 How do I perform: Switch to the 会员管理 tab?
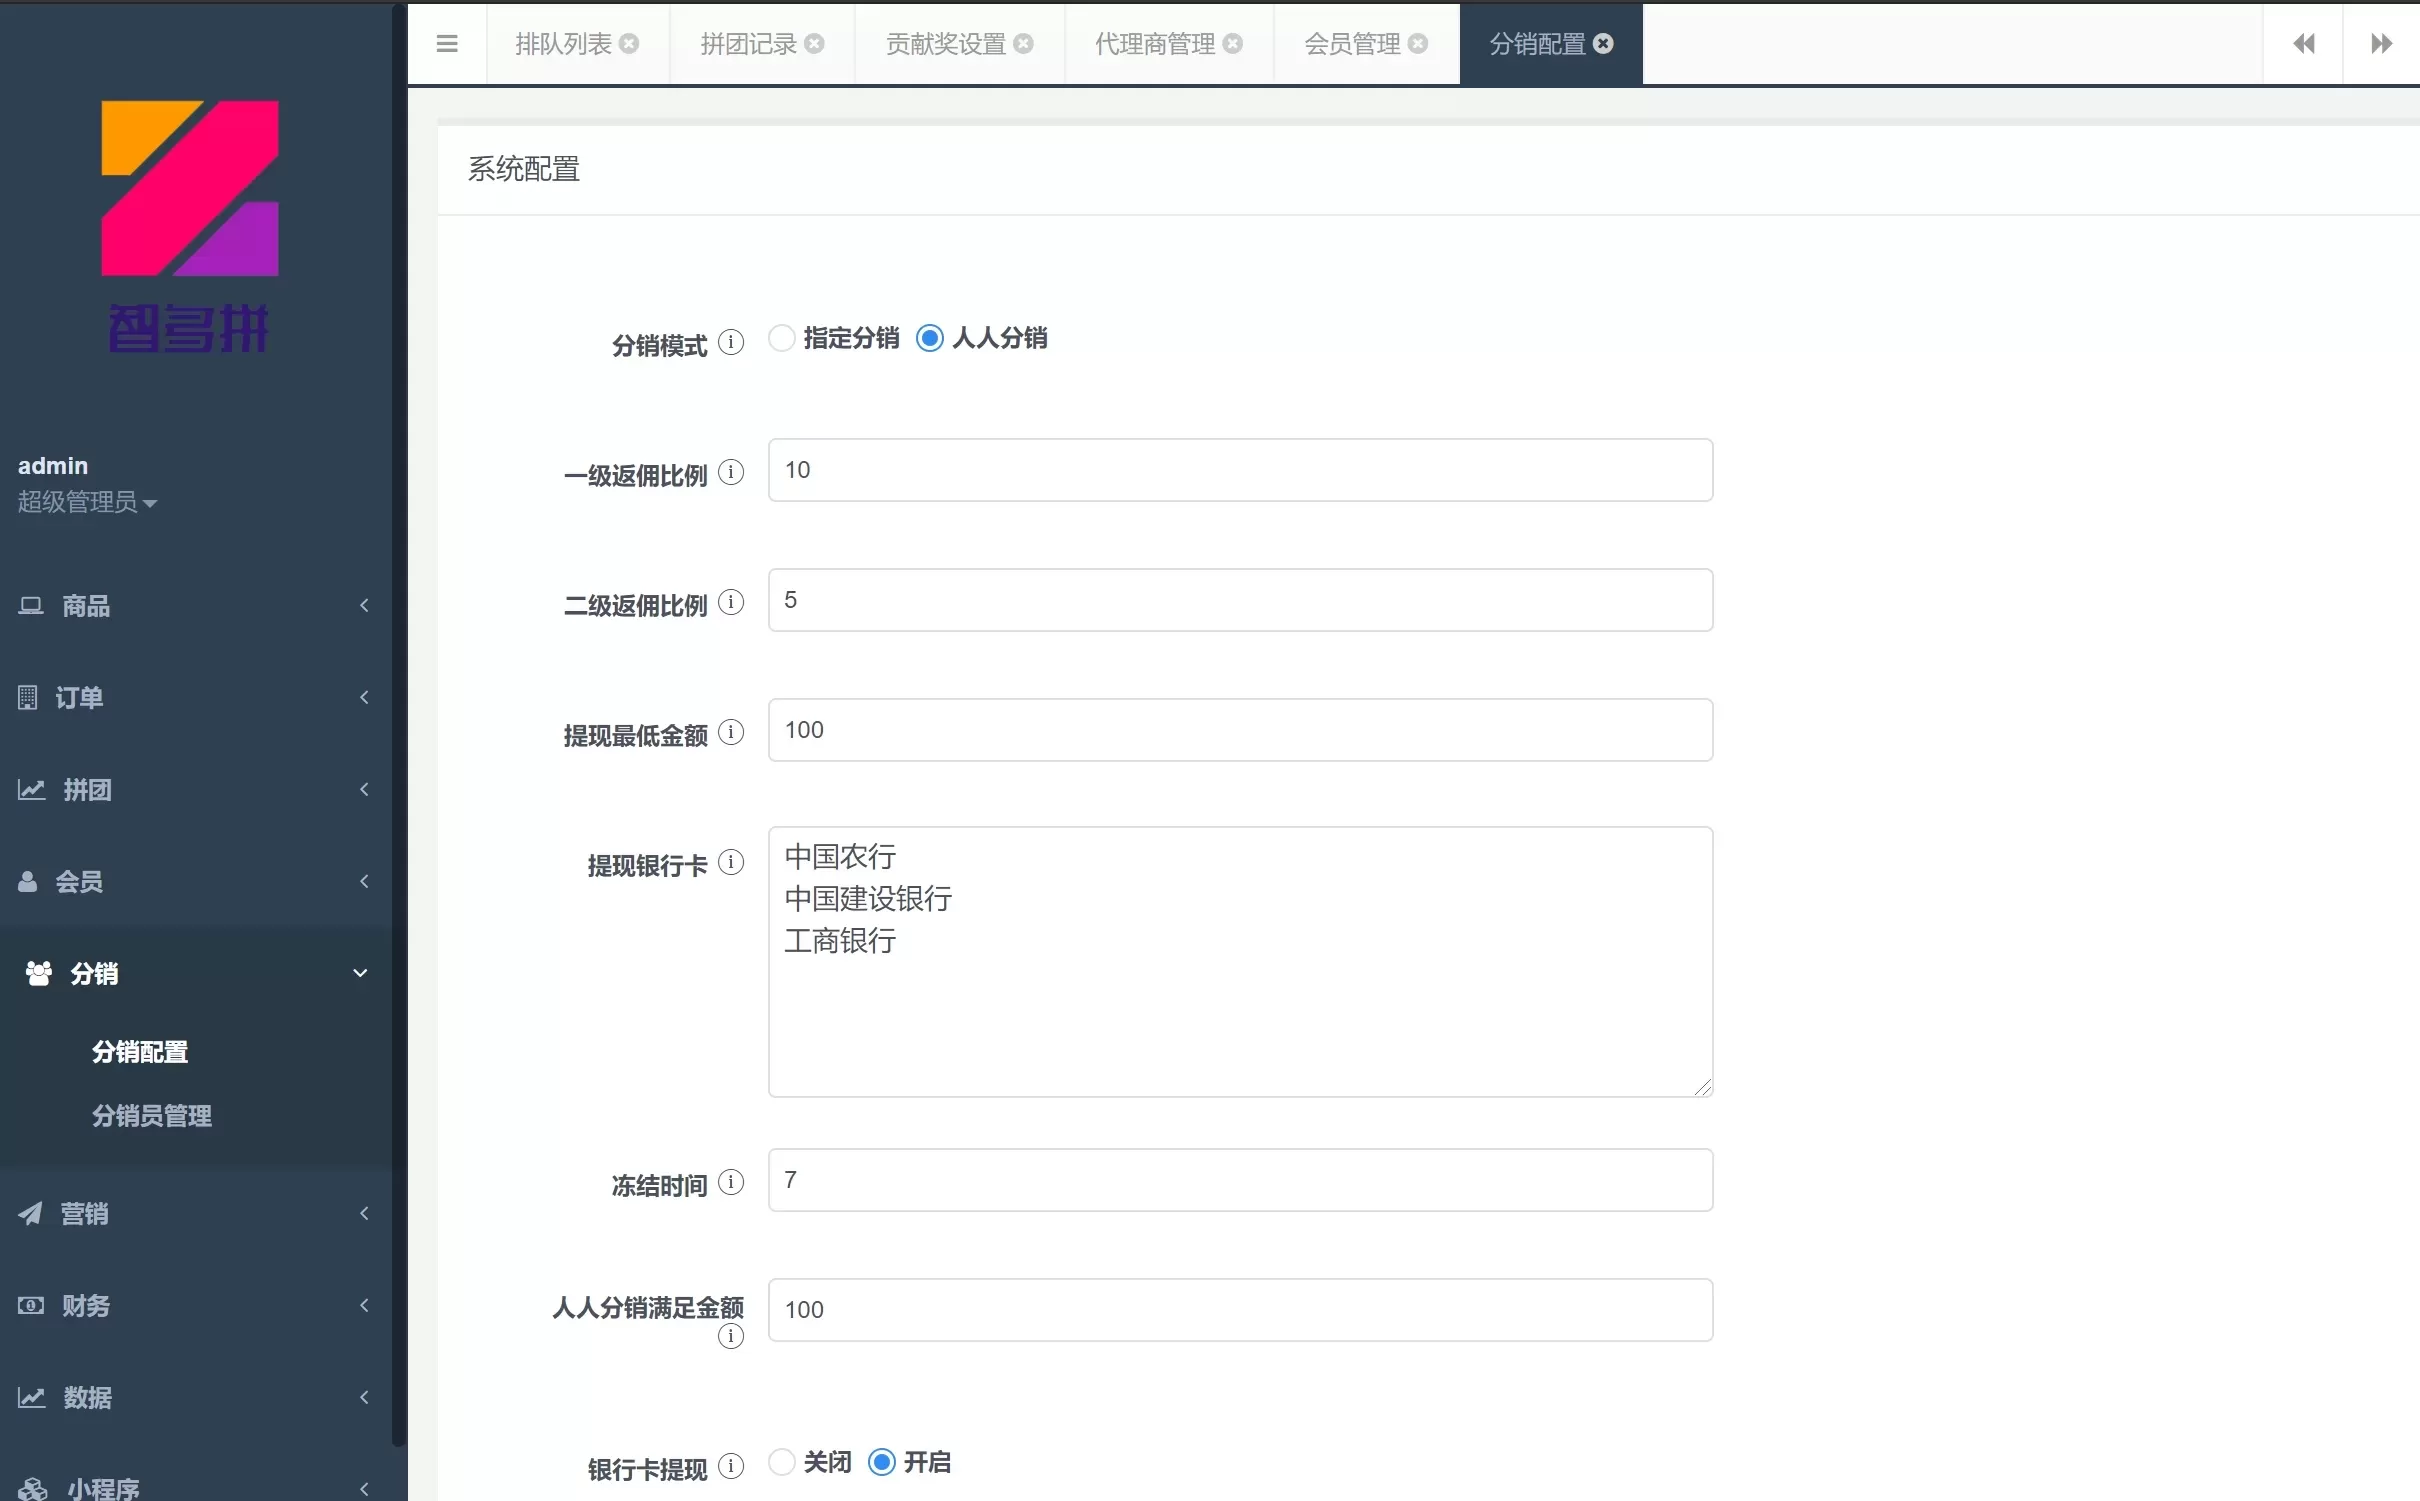click(1351, 44)
